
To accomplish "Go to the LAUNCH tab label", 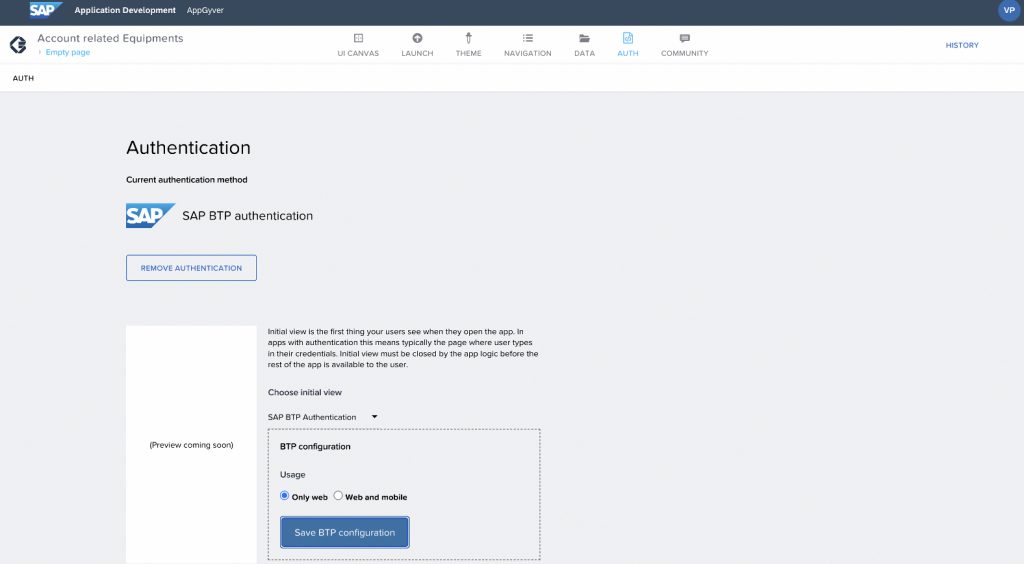I will [x=417, y=54].
